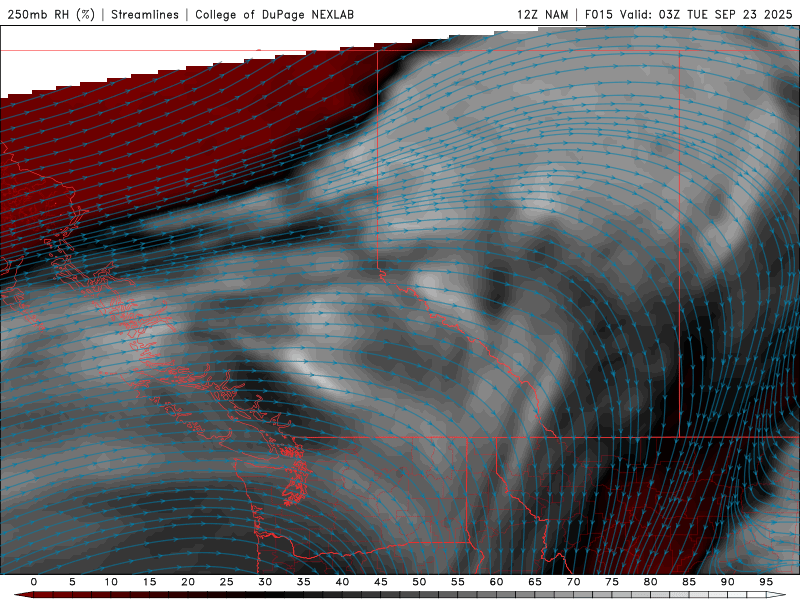
Task: Click the "F015" forecast hour text
Action: [x=599, y=14]
